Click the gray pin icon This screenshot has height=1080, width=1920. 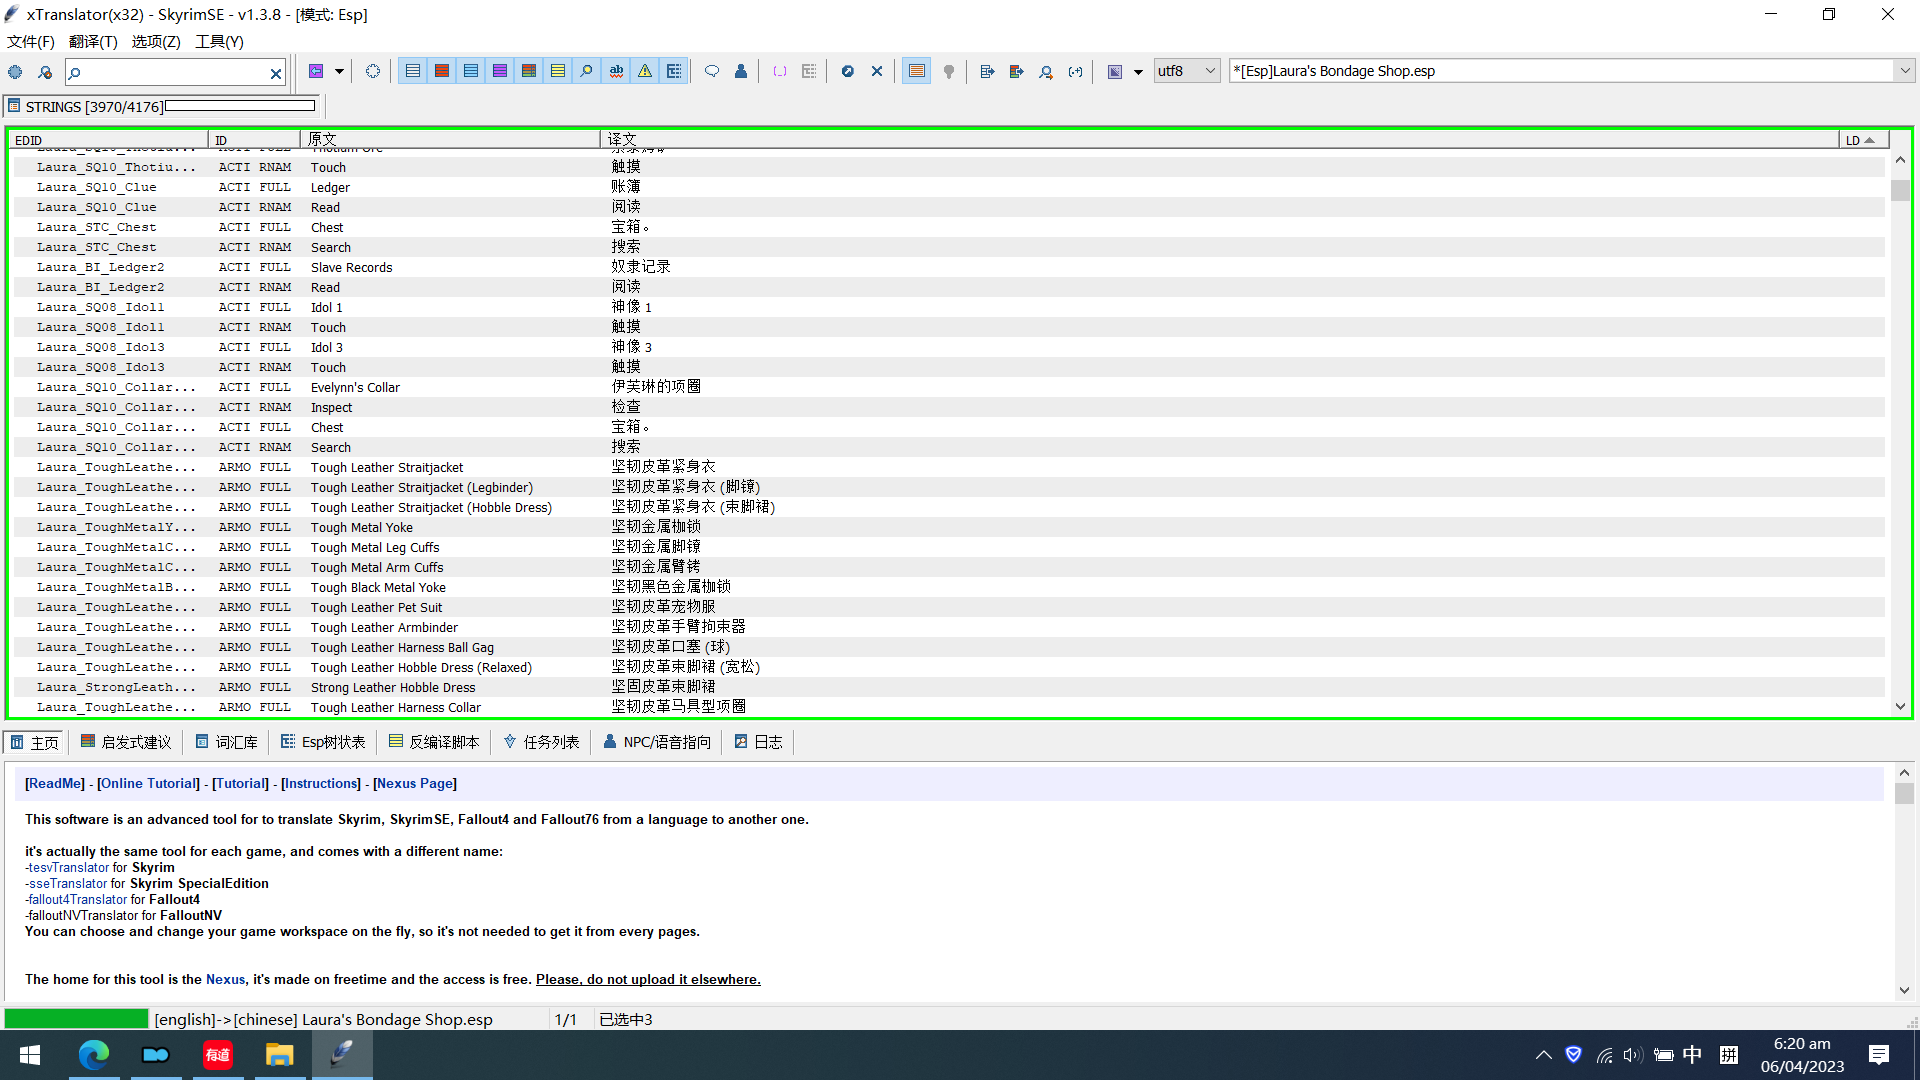pyautogui.click(x=949, y=71)
